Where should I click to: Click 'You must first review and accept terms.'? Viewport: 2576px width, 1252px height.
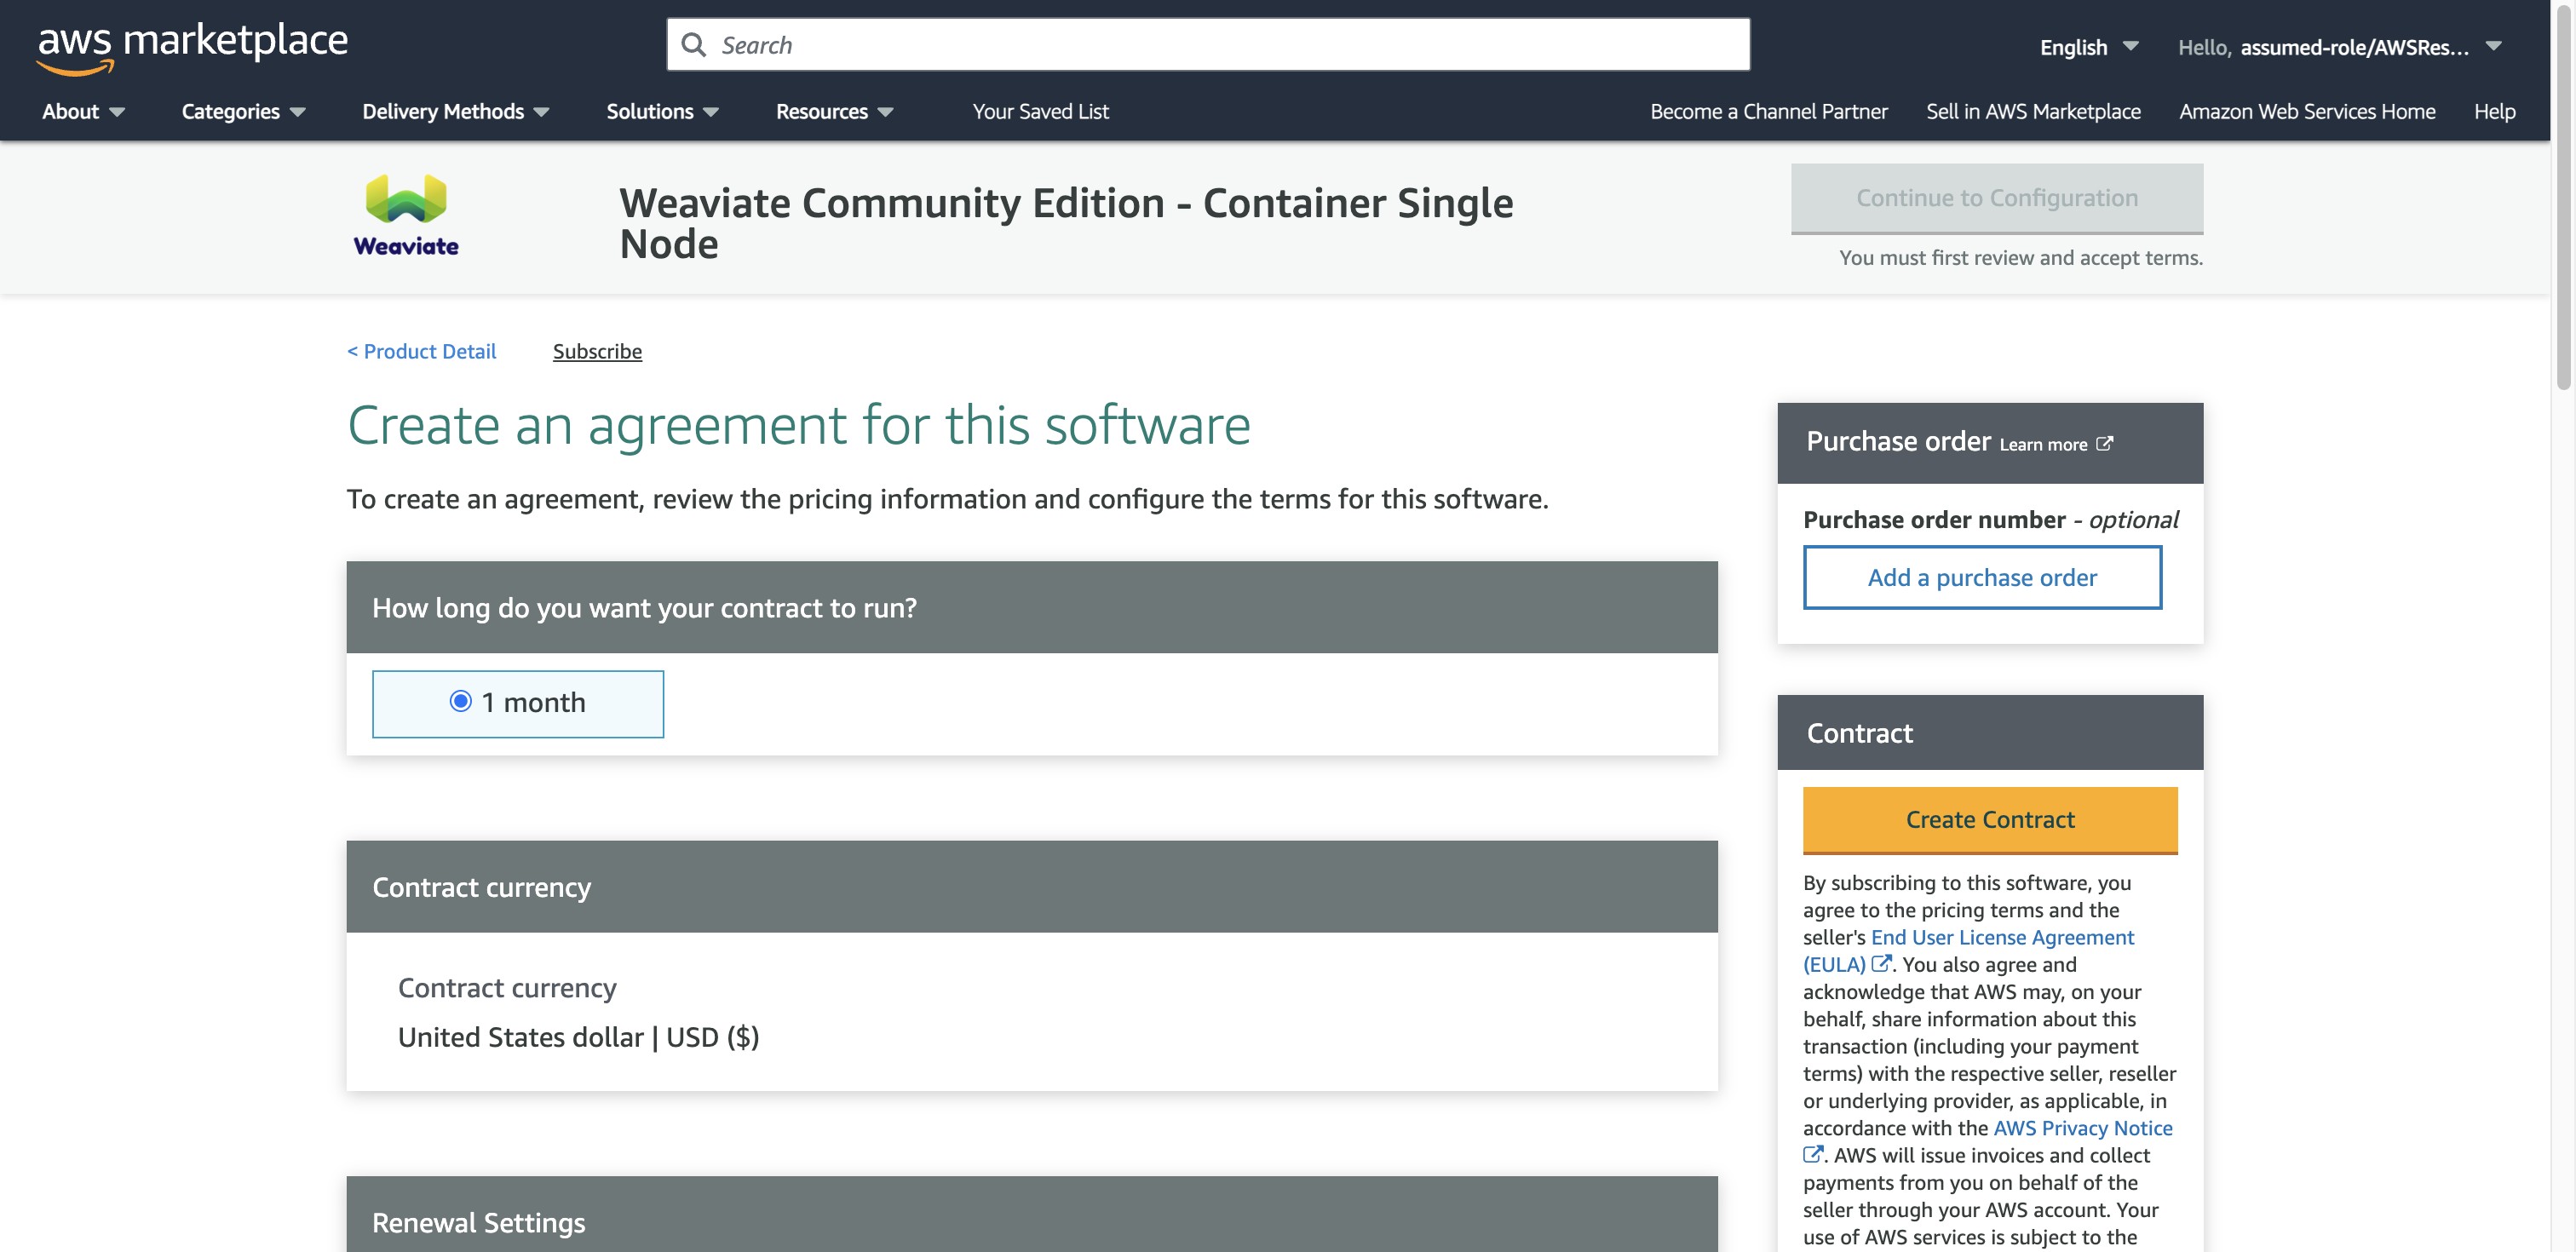tap(2021, 258)
